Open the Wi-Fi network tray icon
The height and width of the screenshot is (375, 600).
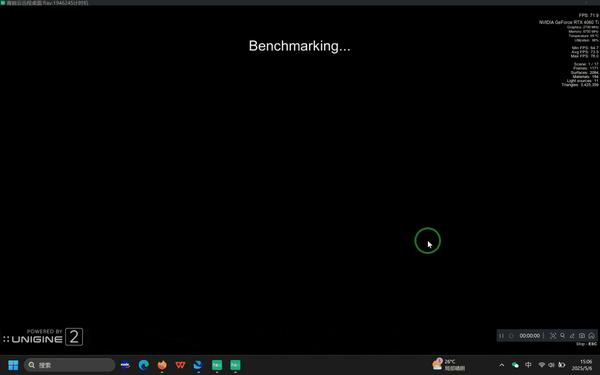[541, 365]
